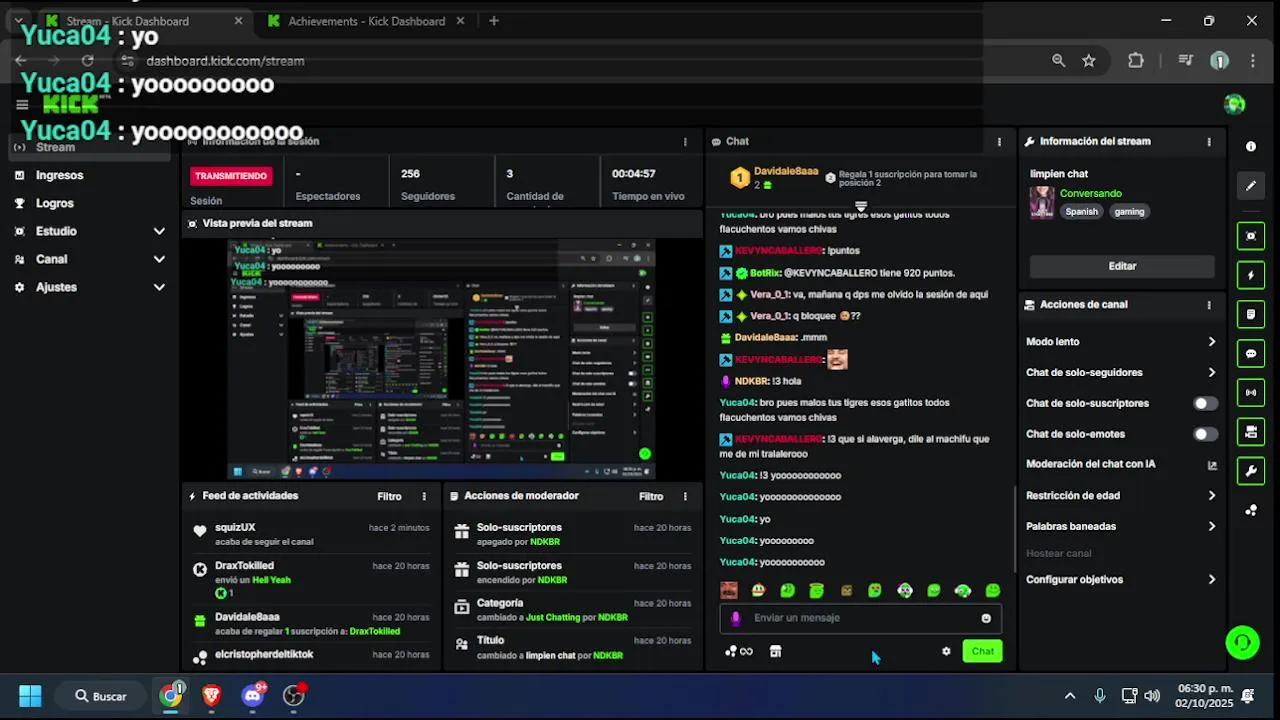Open Información del stream three-dot menu
Viewport: 1280px width, 720px height.
[1209, 142]
